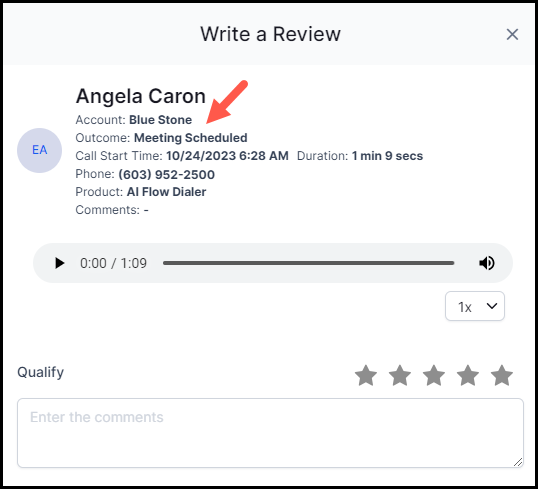Click the Meeting Scheduled outcome text
This screenshot has height=489, width=538.
pyautogui.click(x=190, y=138)
